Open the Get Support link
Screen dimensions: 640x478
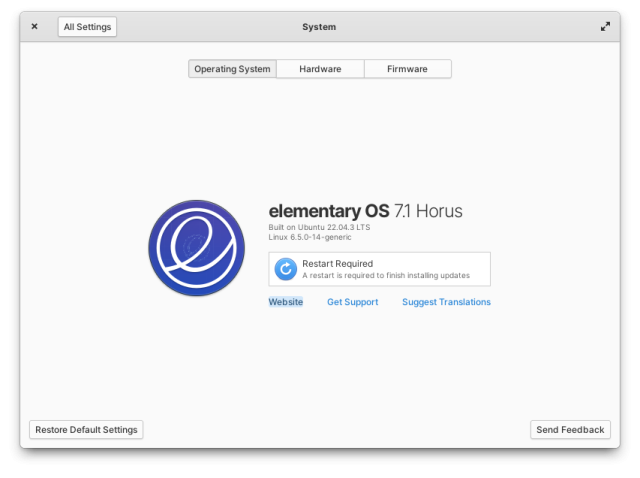click(353, 302)
